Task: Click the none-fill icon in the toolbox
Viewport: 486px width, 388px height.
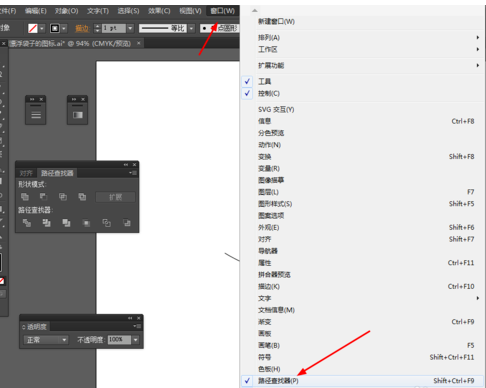Action: (x=2, y=281)
